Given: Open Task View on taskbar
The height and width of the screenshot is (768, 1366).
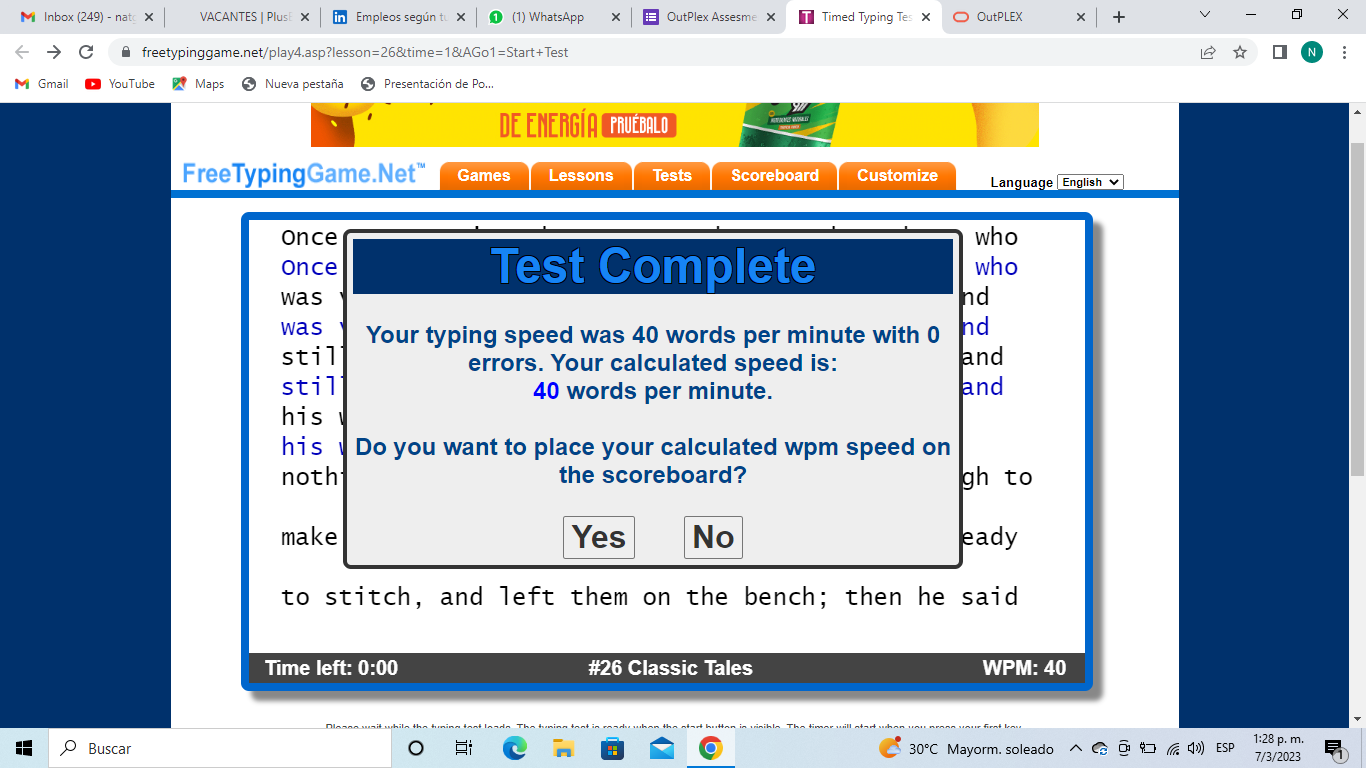Looking at the screenshot, I should 464,748.
